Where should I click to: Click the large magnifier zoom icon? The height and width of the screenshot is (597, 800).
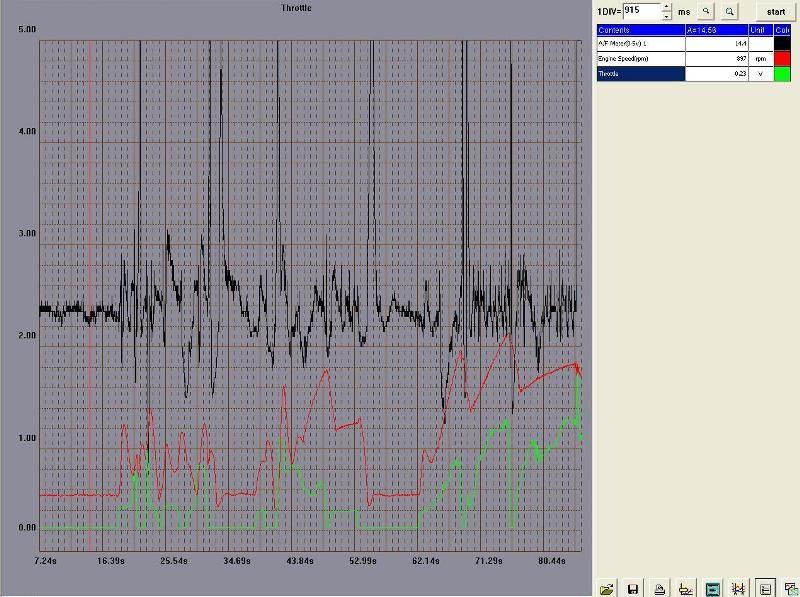click(730, 11)
